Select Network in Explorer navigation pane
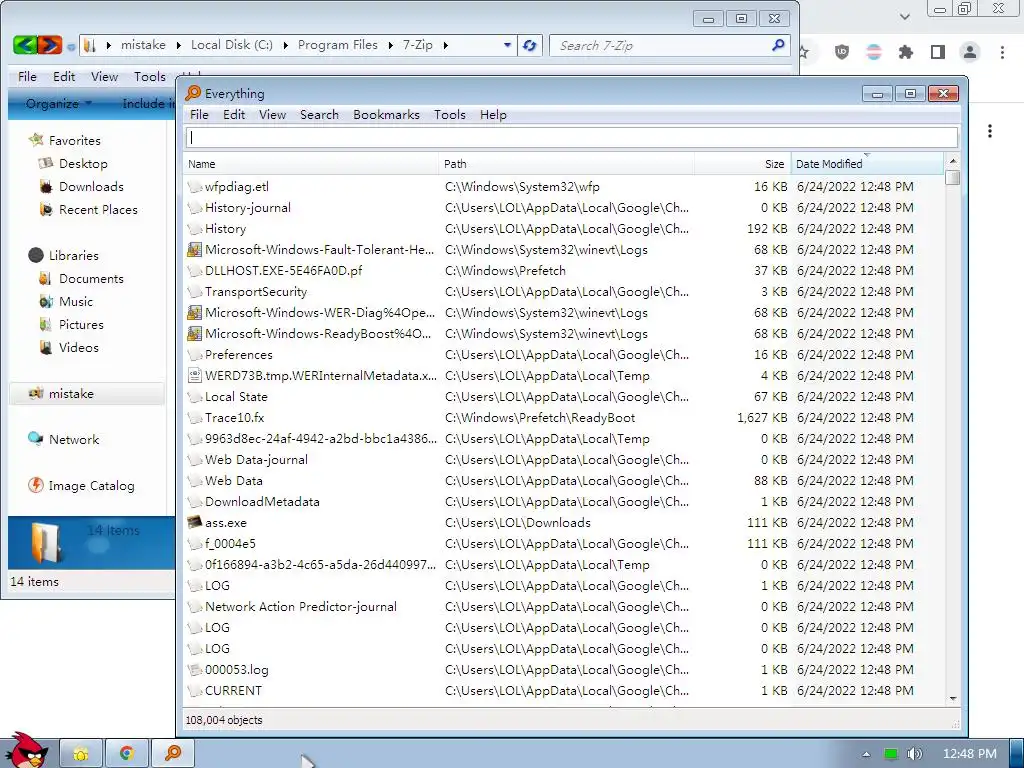The image size is (1024, 768). (x=74, y=440)
